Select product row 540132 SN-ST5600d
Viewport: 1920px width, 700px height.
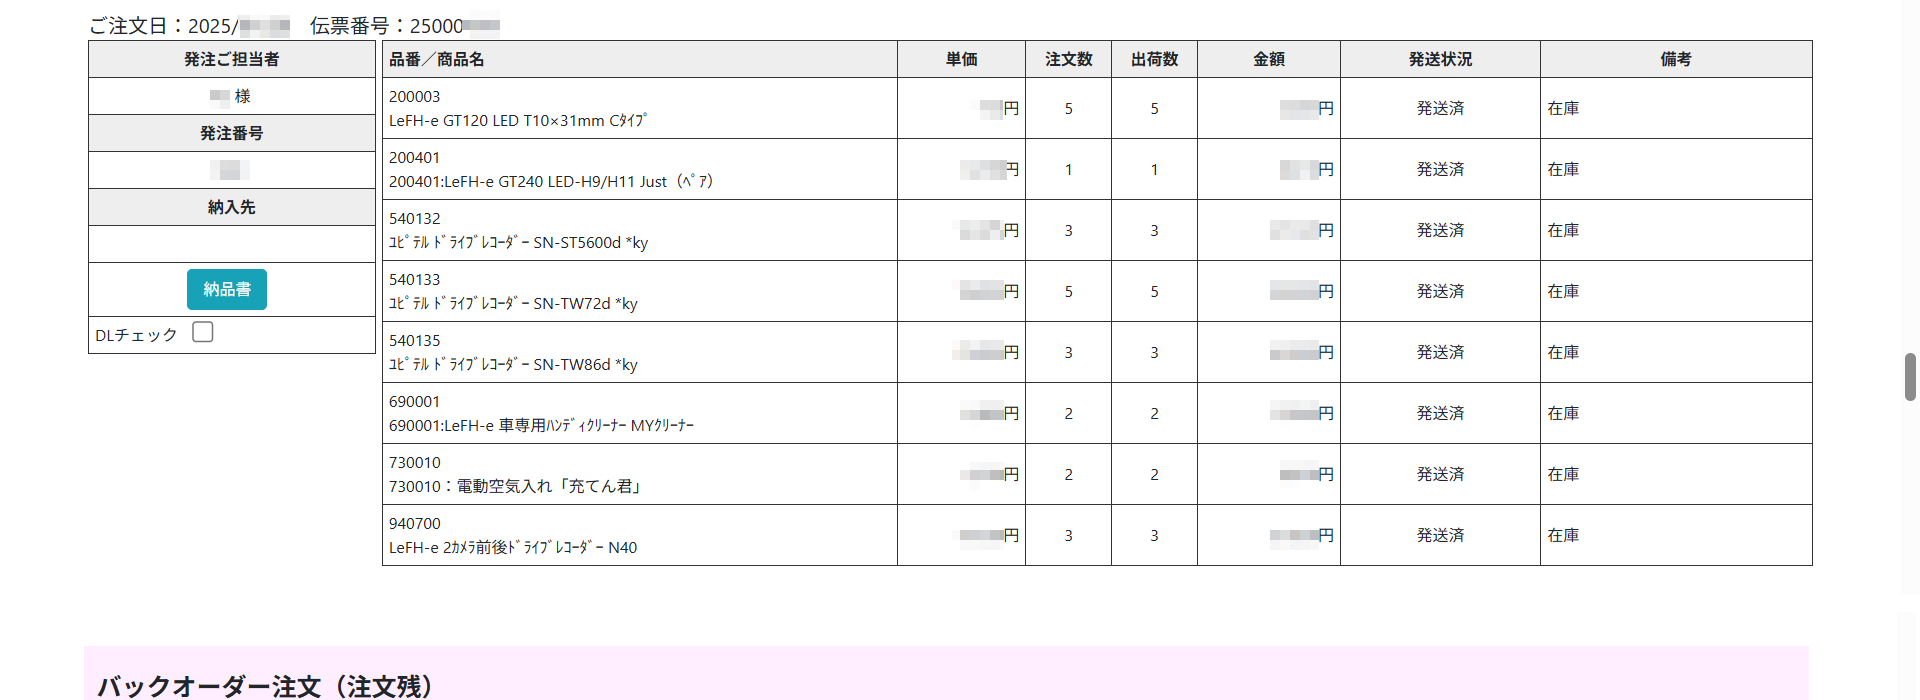[1097, 230]
